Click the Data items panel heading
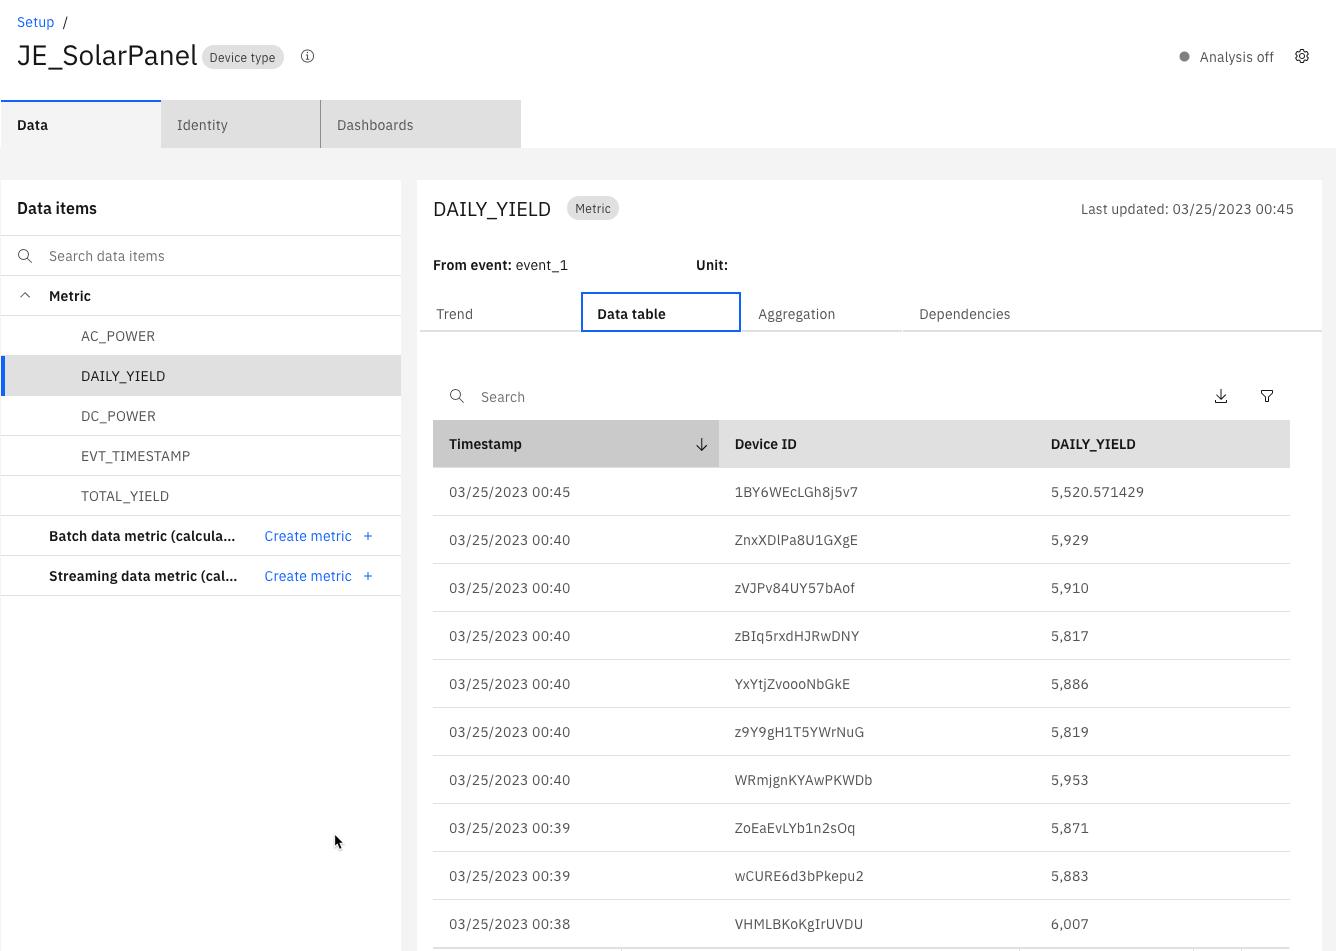The height and width of the screenshot is (951, 1336). click(57, 208)
